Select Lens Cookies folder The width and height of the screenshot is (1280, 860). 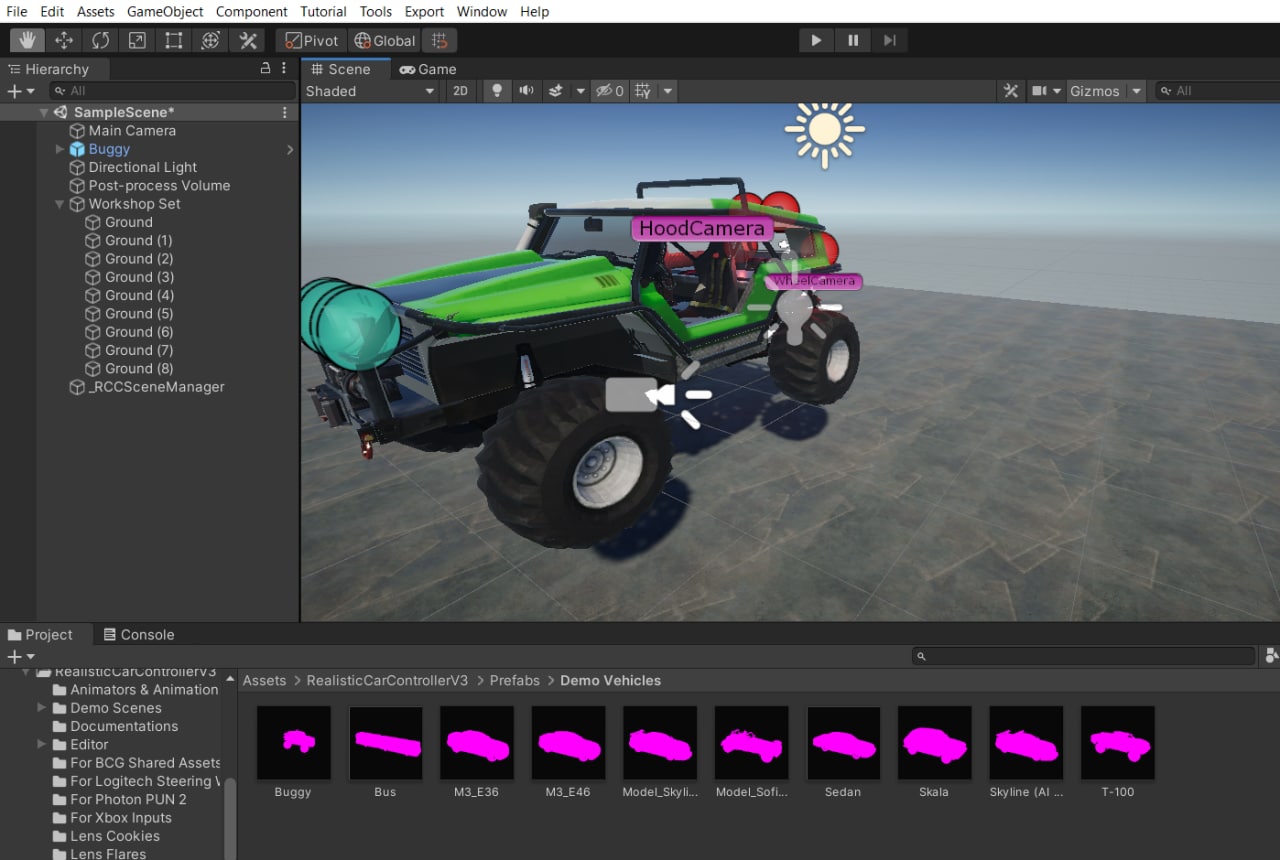coord(106,836)
